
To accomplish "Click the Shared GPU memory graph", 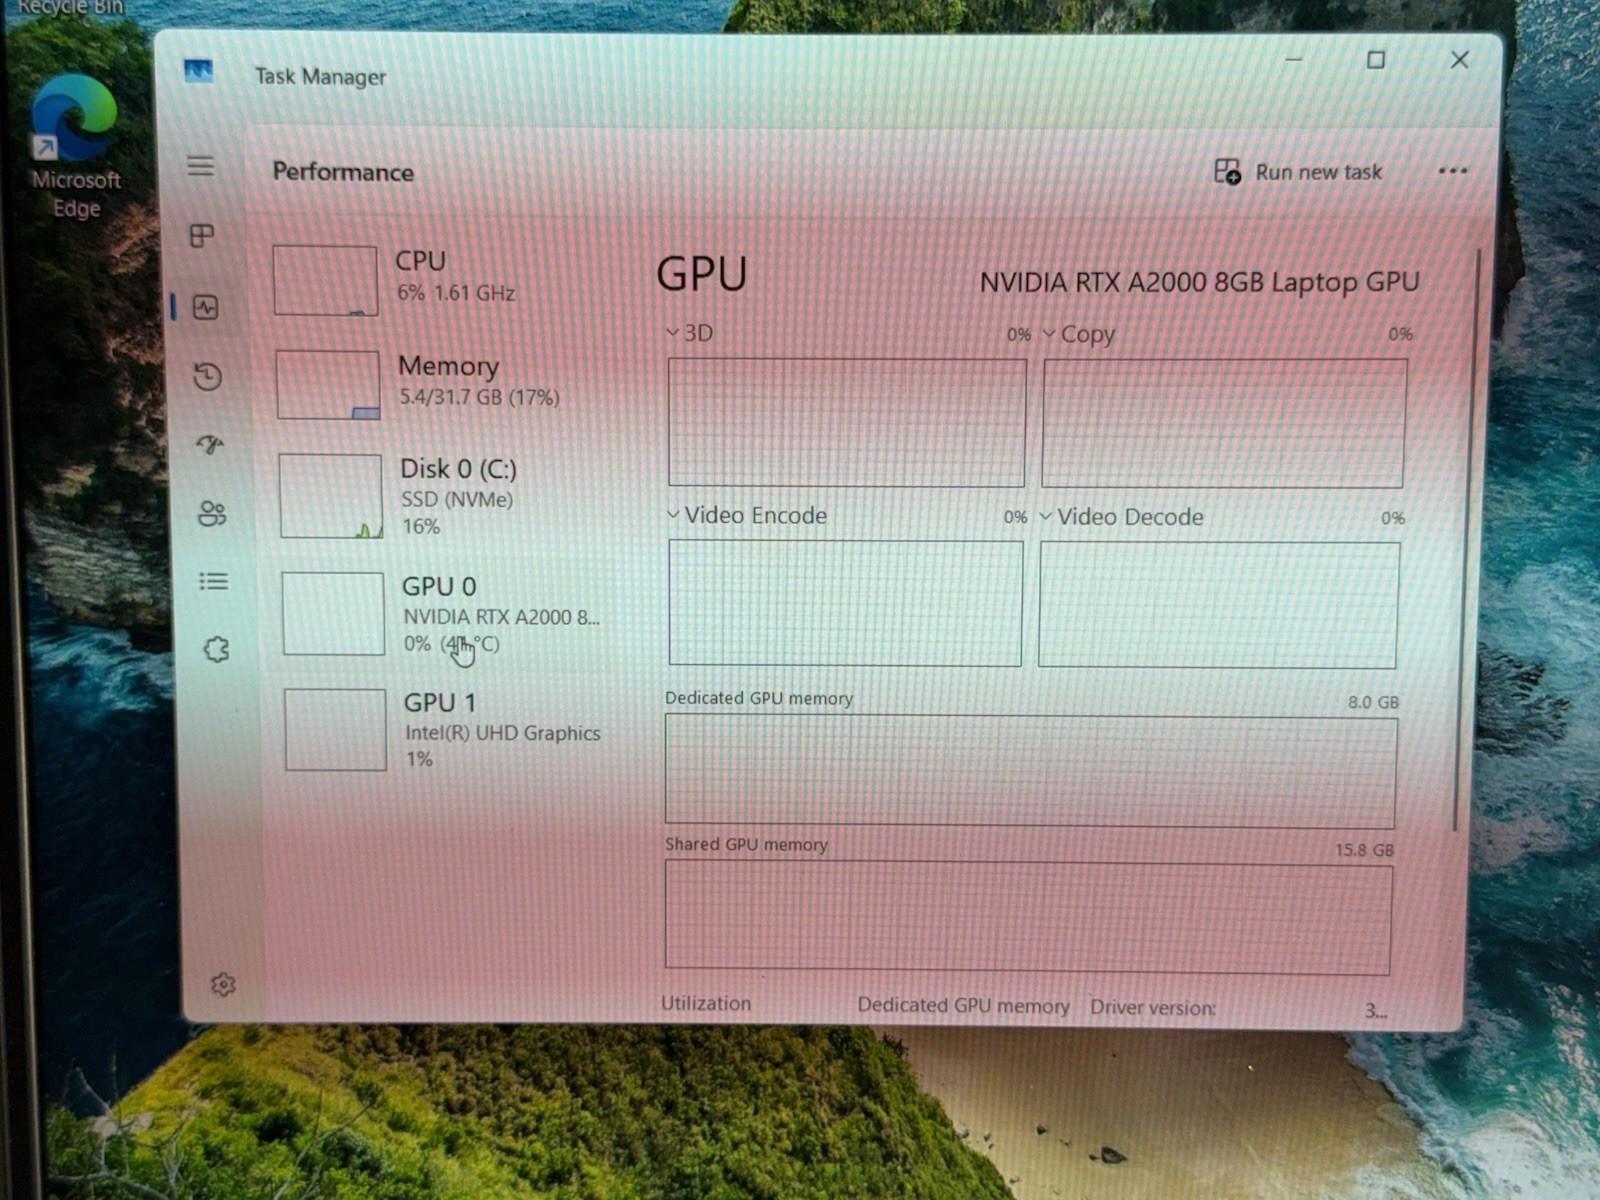I will (x=1027, y=918).
